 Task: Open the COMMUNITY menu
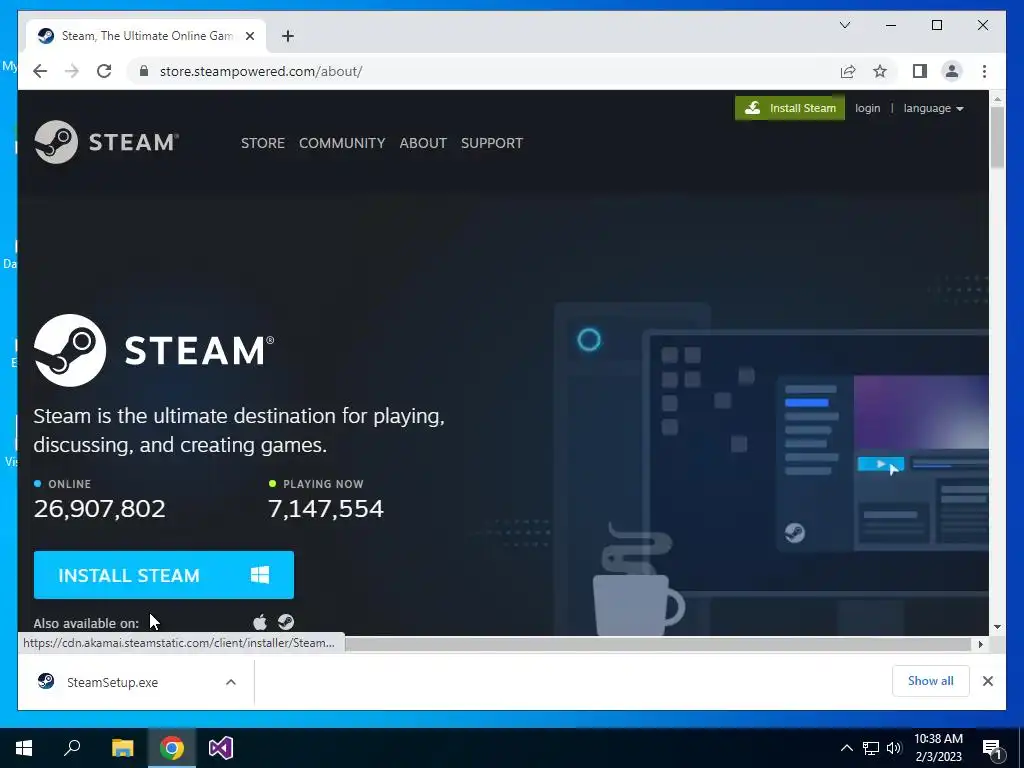click(x=342, y=143)
